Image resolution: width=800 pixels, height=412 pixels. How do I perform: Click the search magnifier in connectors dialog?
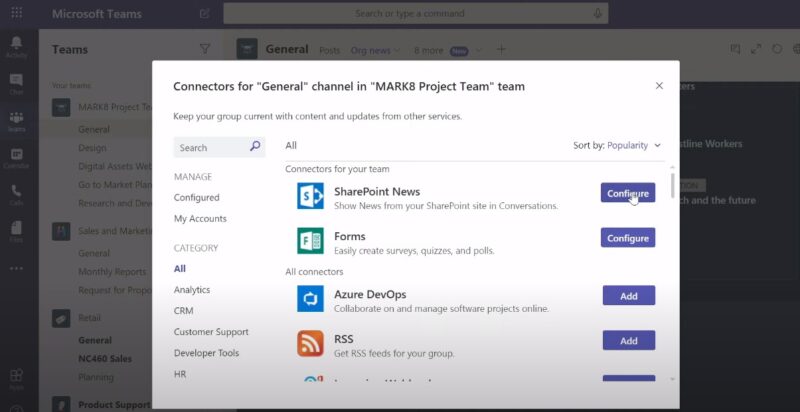pyautogui.click(x=255, y=146)
